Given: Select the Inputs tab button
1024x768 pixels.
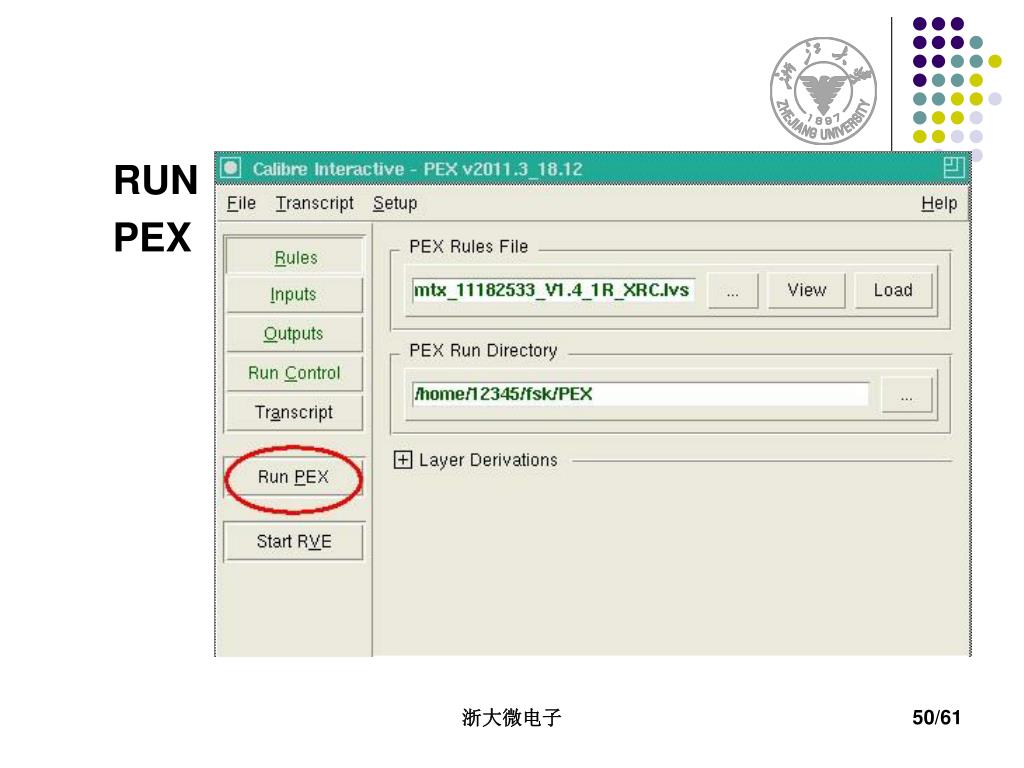Looking at the screenshot, I should (x=294, y=295).
